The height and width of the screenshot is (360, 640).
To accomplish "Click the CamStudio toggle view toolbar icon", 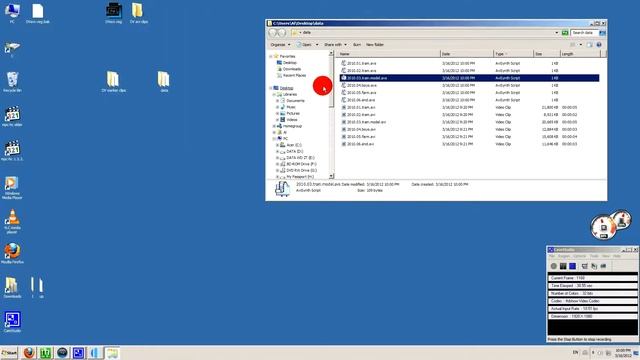I will click(x=584, y=266).
